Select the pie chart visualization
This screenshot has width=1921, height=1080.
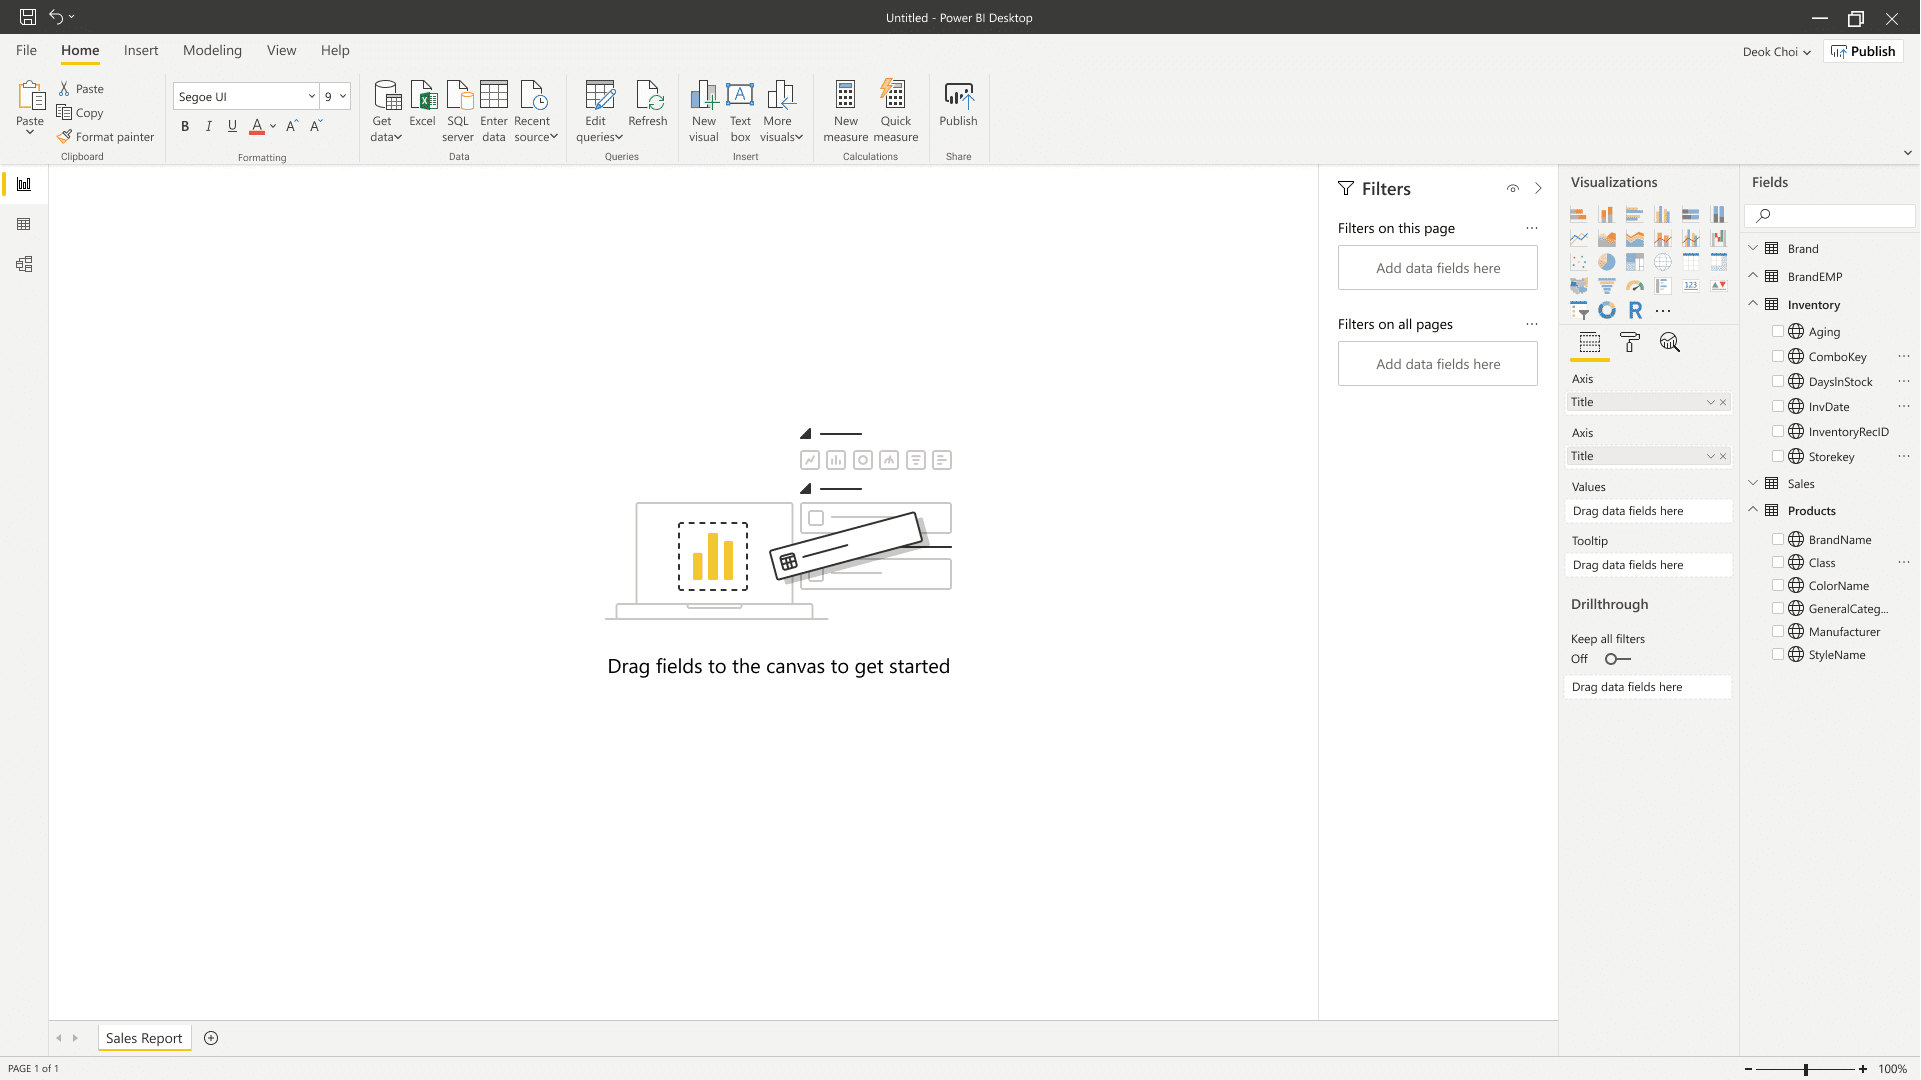coord(1606,262)
